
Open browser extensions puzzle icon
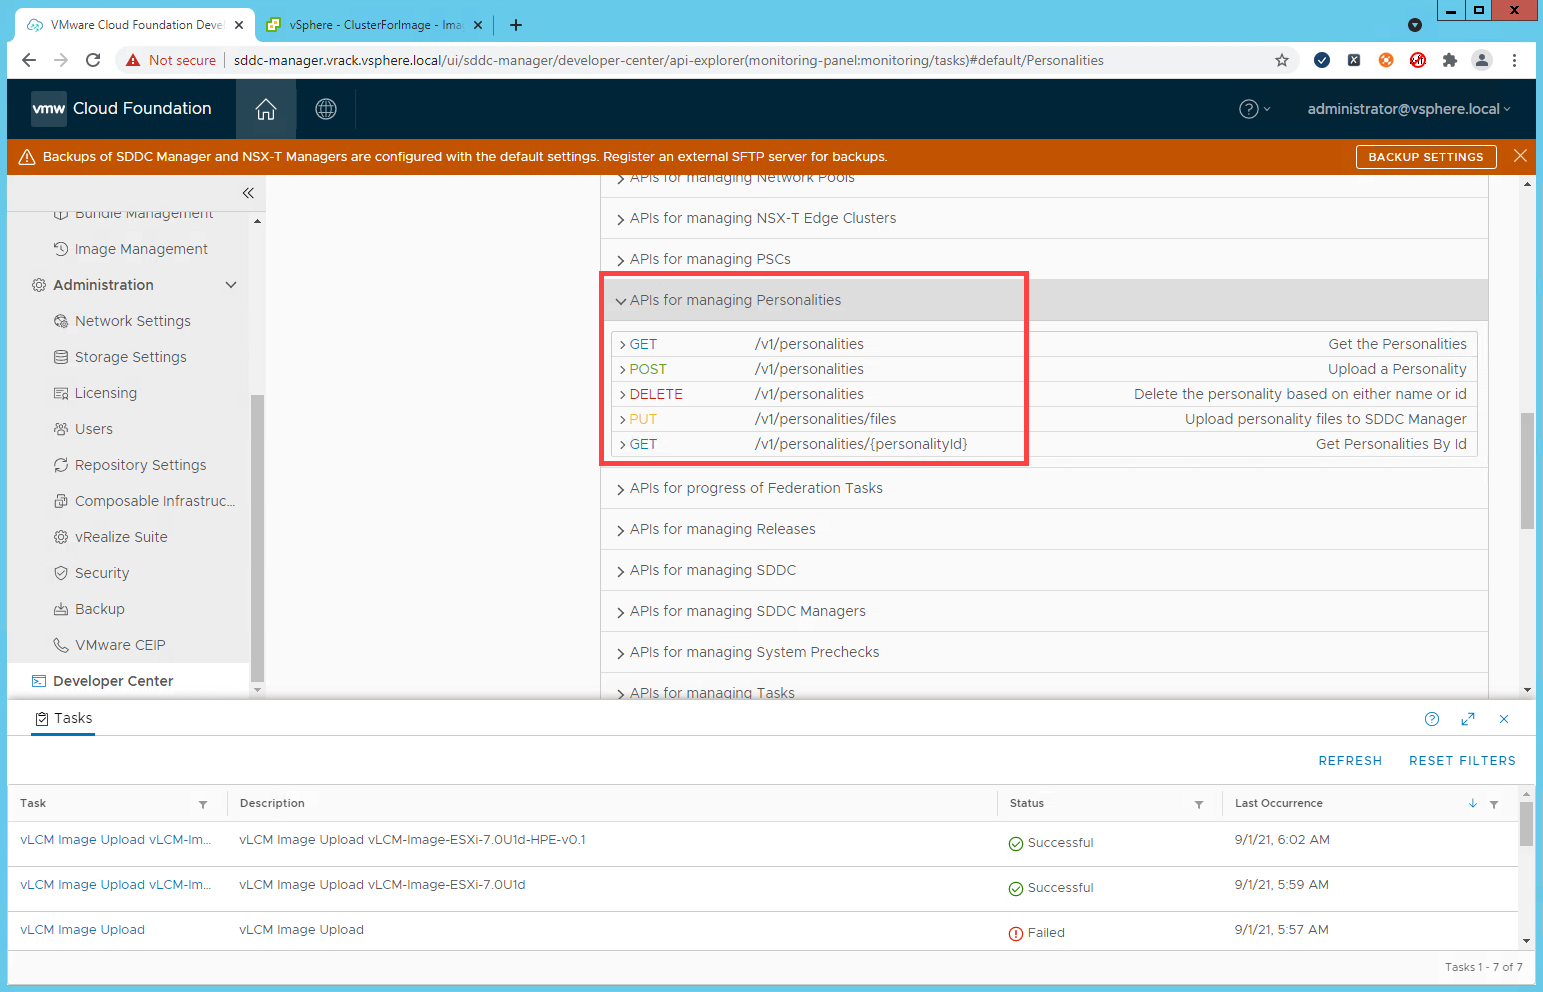(x=1450, y=60)
